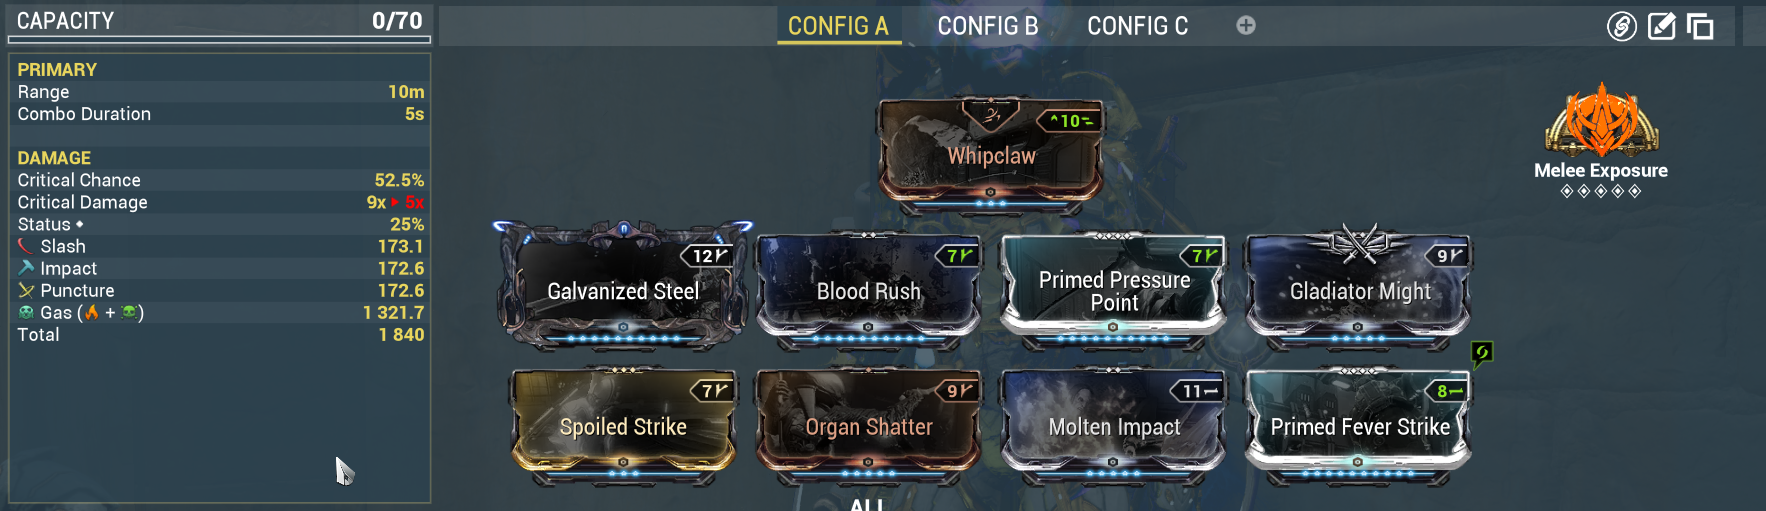
Task: Choose the Primed Pressure Point mod
Action: tap(1114, 289)
